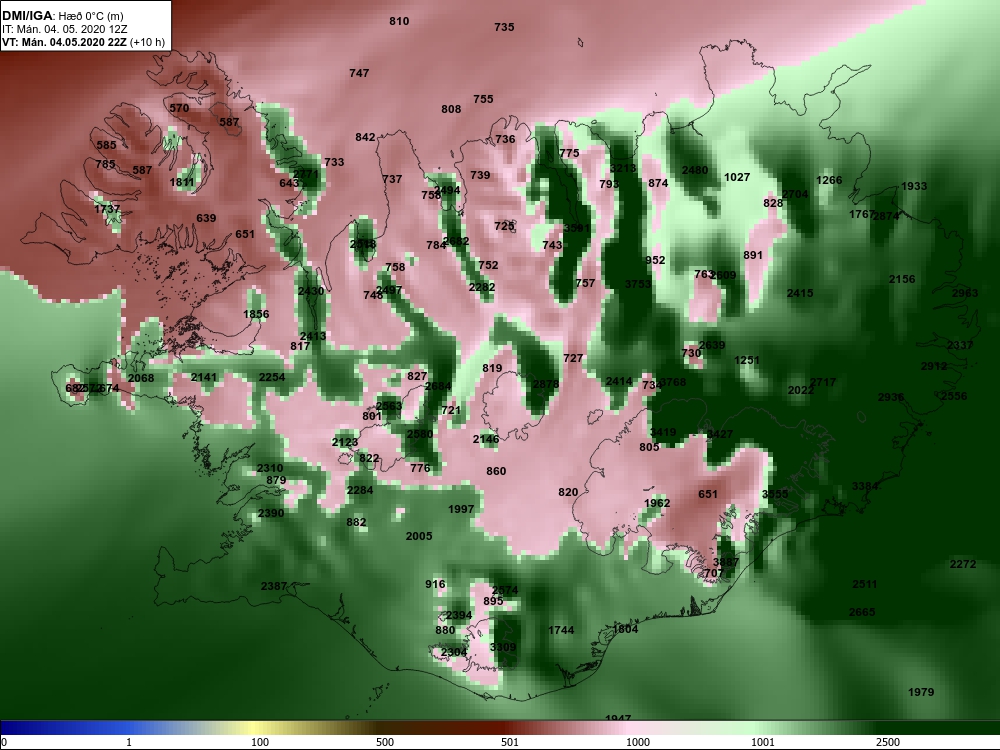Click the map value '2272'
1000x750 pixels.
[x=963, y=564]
